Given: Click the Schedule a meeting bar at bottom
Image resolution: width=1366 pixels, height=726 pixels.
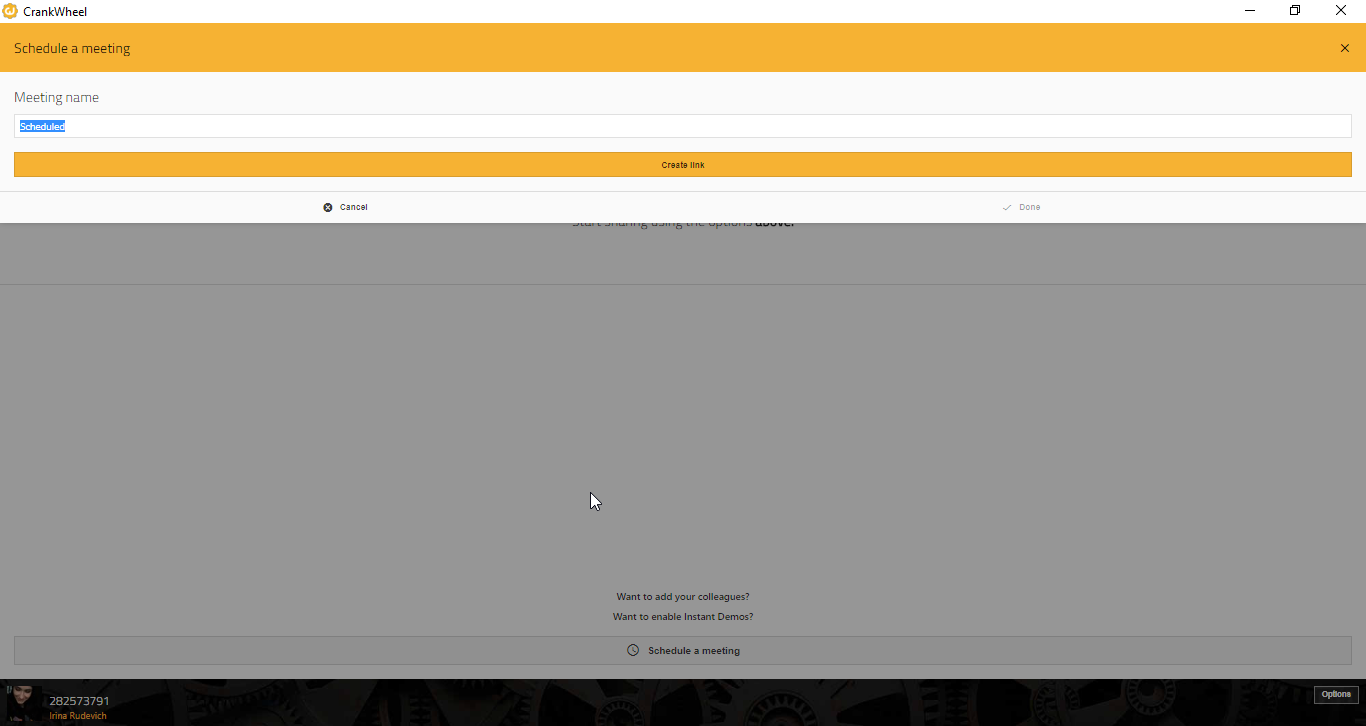Looking at the screenshot, I should pyautogui.click(x=683, y=650).
